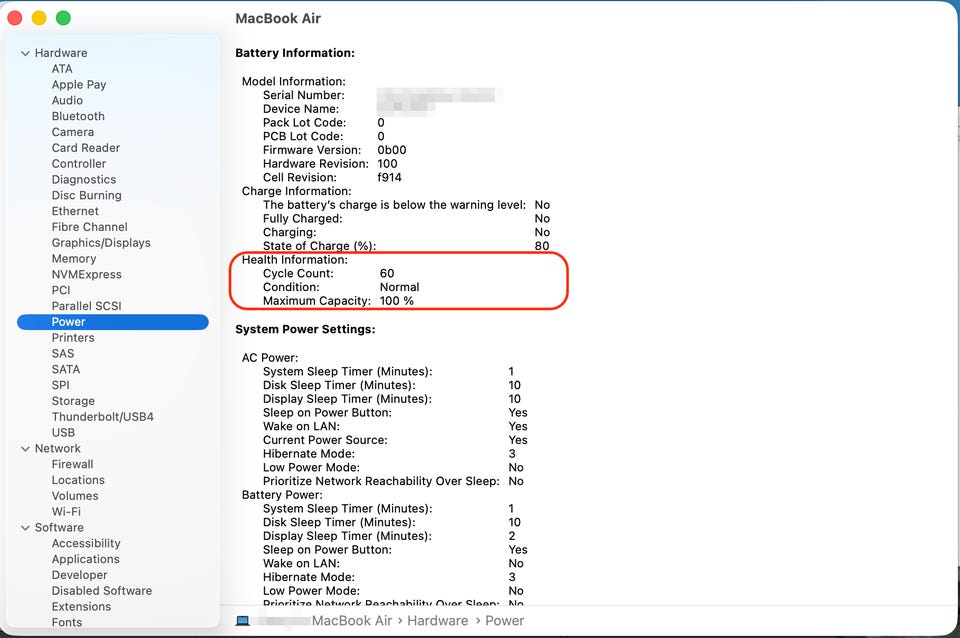Select ATA in the sidebar
Viewport: 960px width, 638px height.
point(62,69)
